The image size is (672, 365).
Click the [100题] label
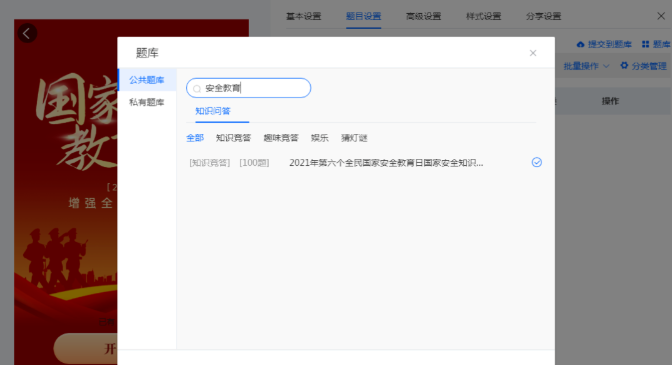254,163
